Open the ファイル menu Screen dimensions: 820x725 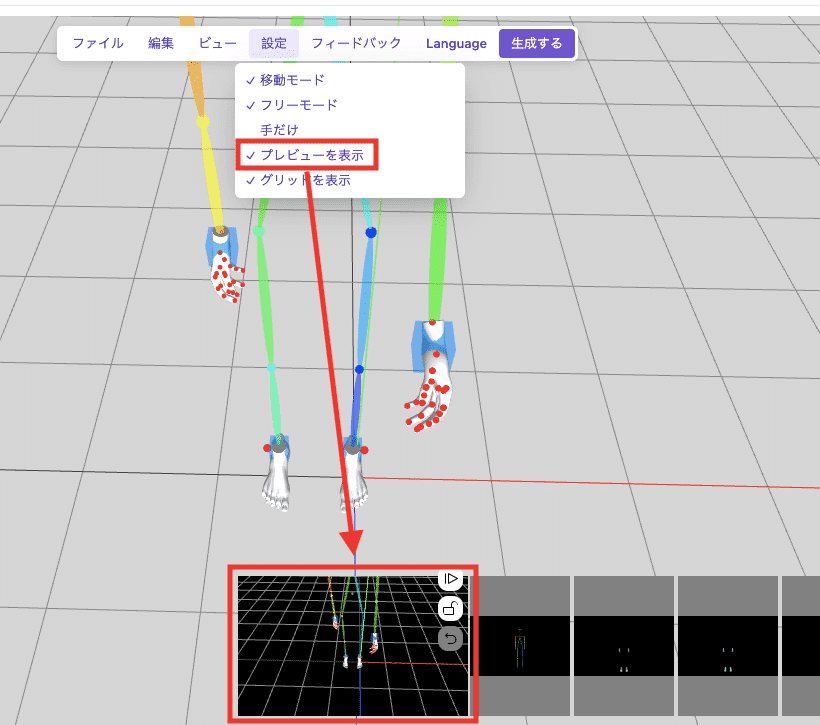point(96,43)
